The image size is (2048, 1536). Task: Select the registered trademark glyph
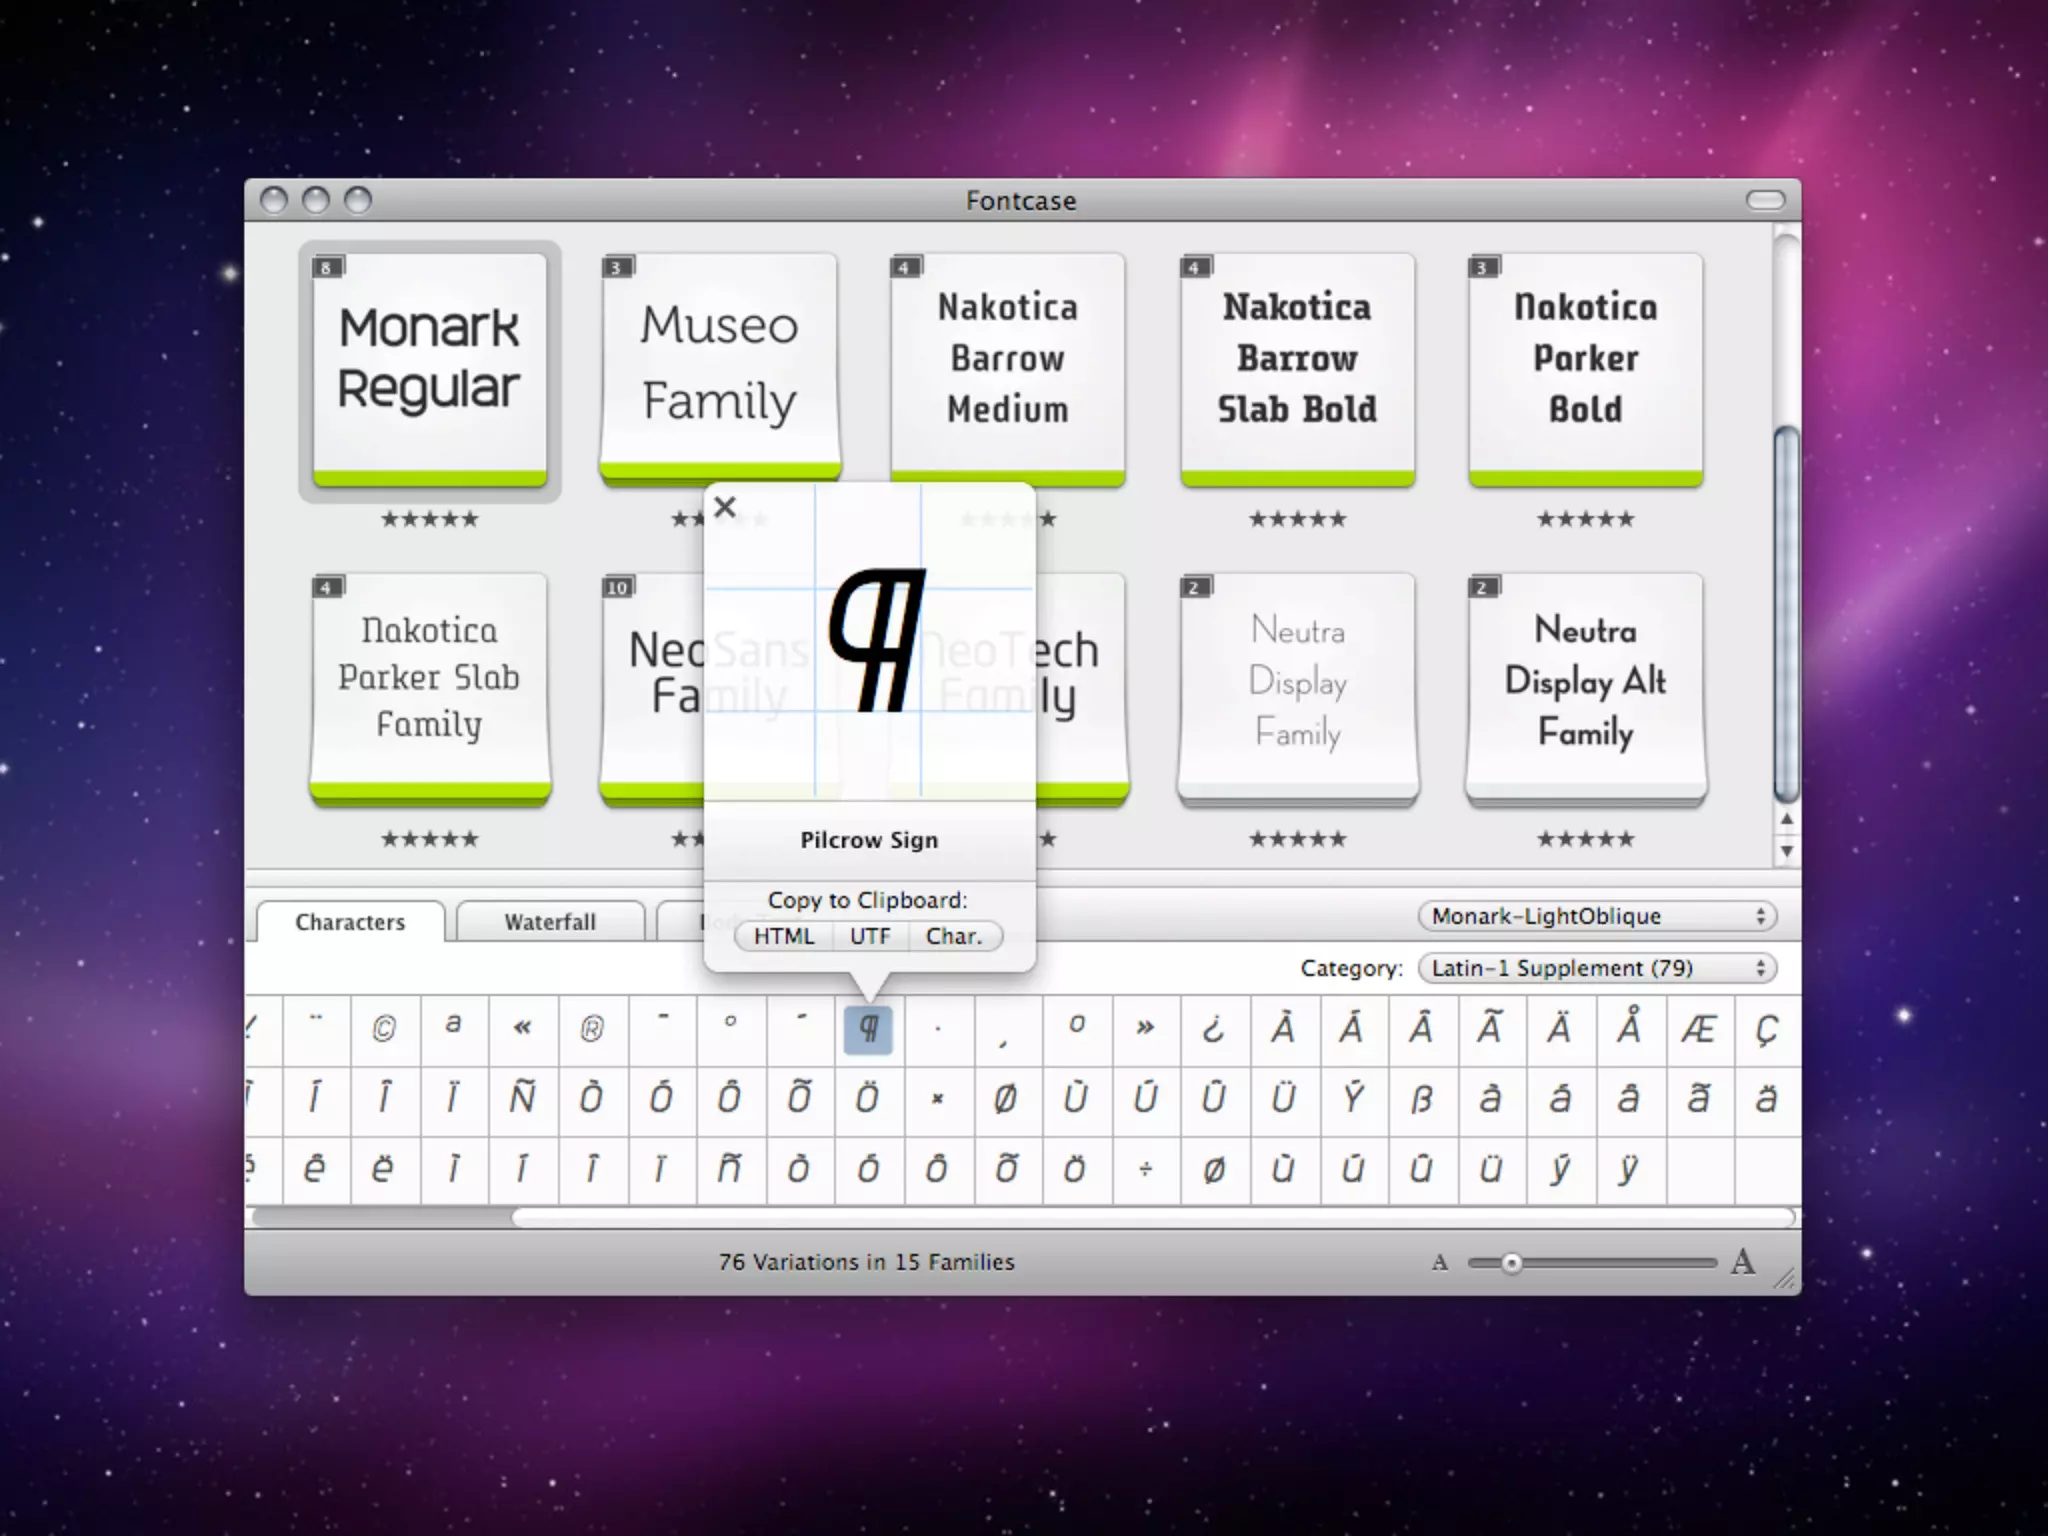(592, 1028)
